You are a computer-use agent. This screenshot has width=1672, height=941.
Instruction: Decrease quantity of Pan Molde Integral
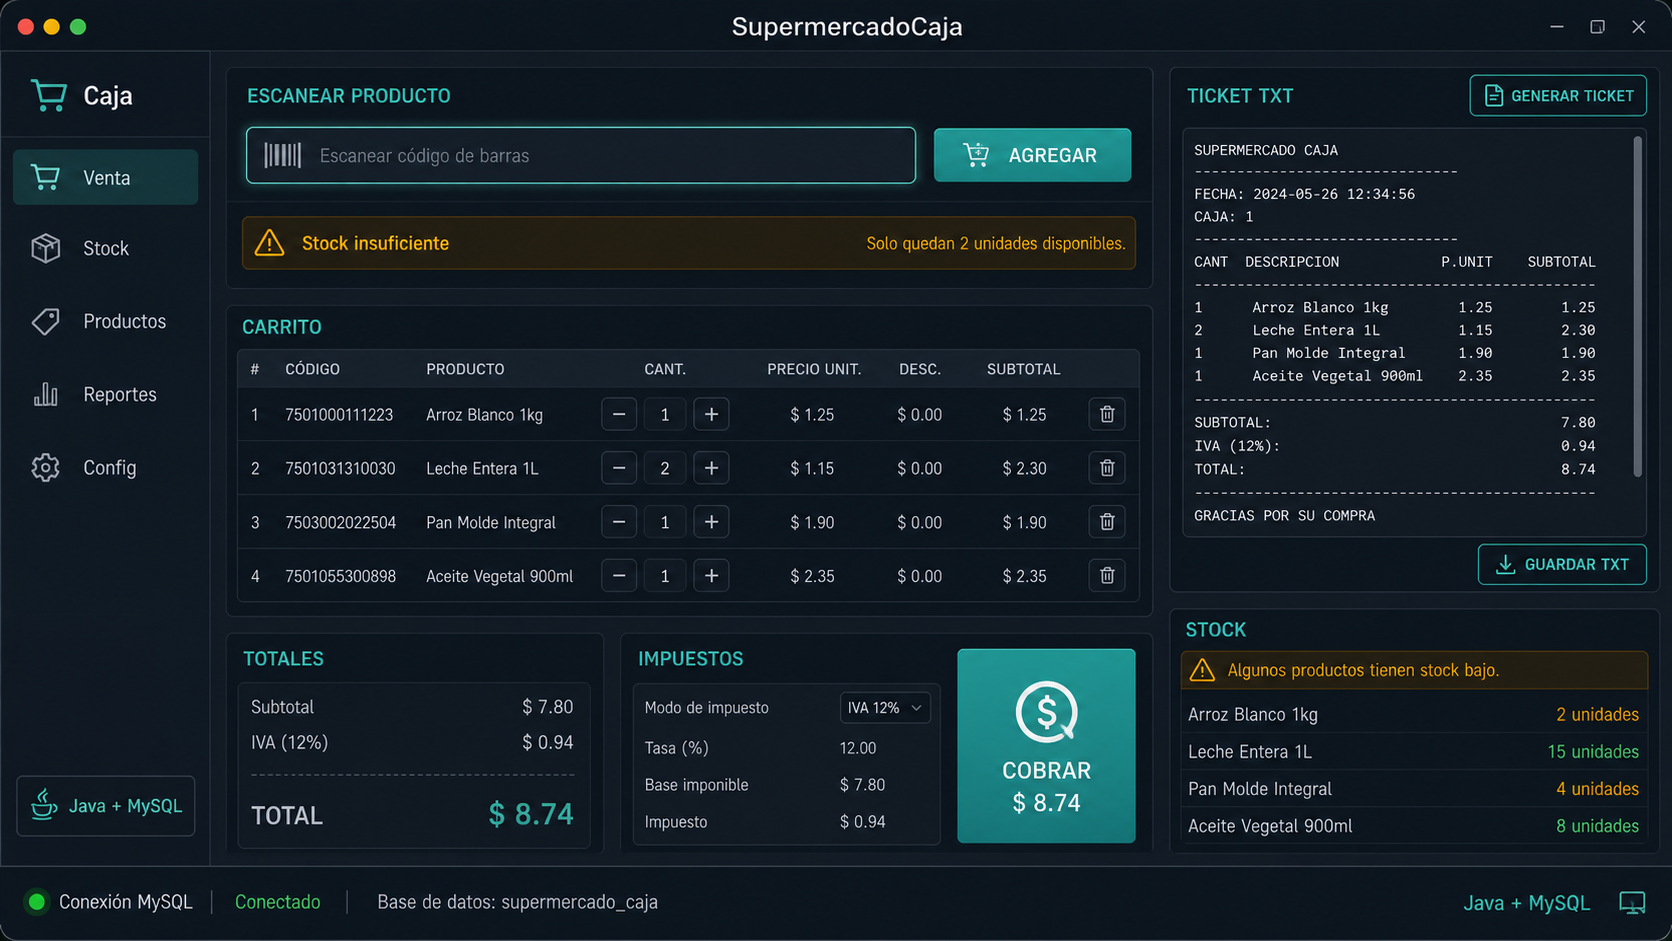coord(619,522)
